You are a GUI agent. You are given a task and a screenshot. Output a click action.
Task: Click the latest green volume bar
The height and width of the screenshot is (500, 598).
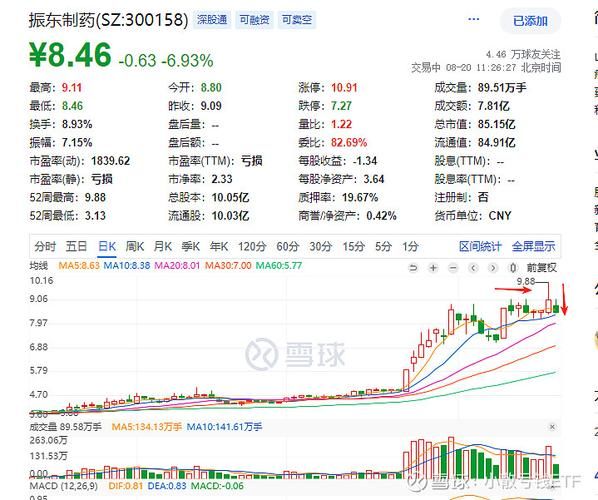(556, 470)
